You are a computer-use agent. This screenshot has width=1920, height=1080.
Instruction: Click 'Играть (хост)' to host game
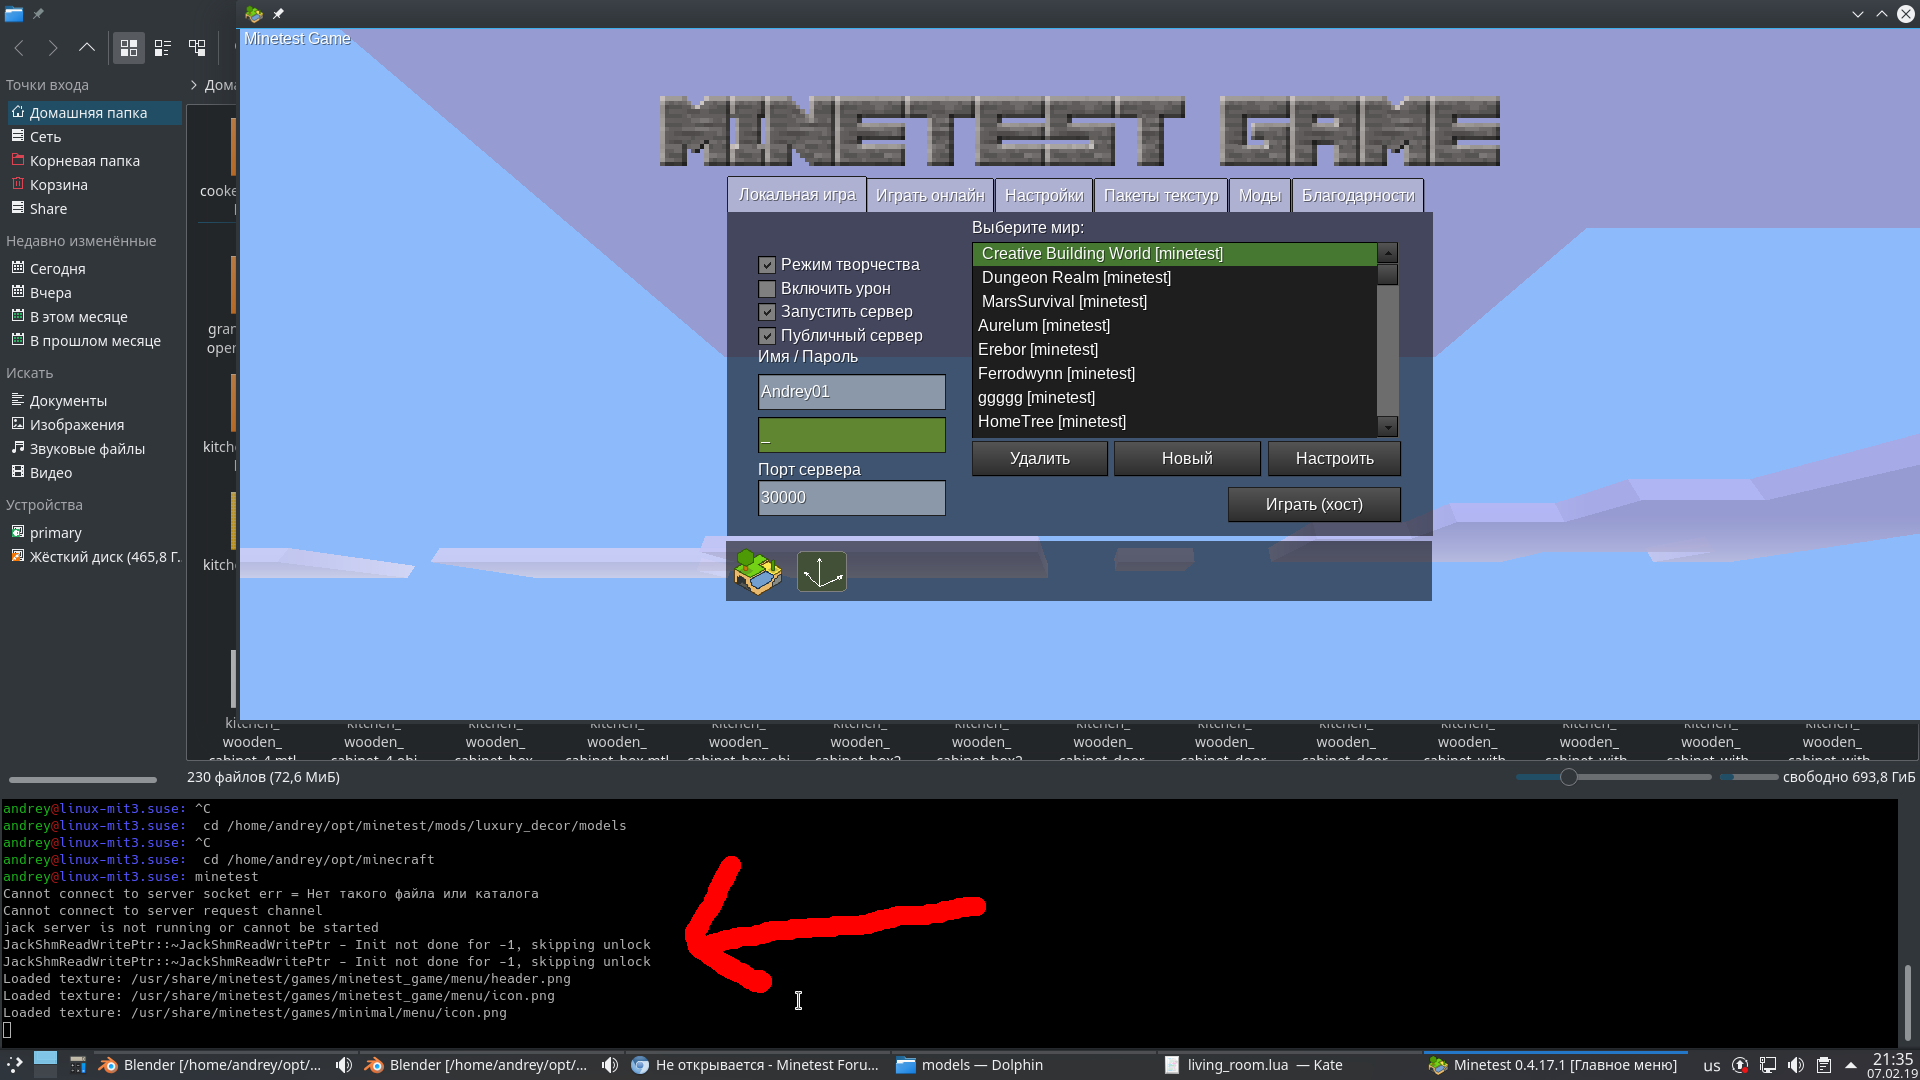1314,505
